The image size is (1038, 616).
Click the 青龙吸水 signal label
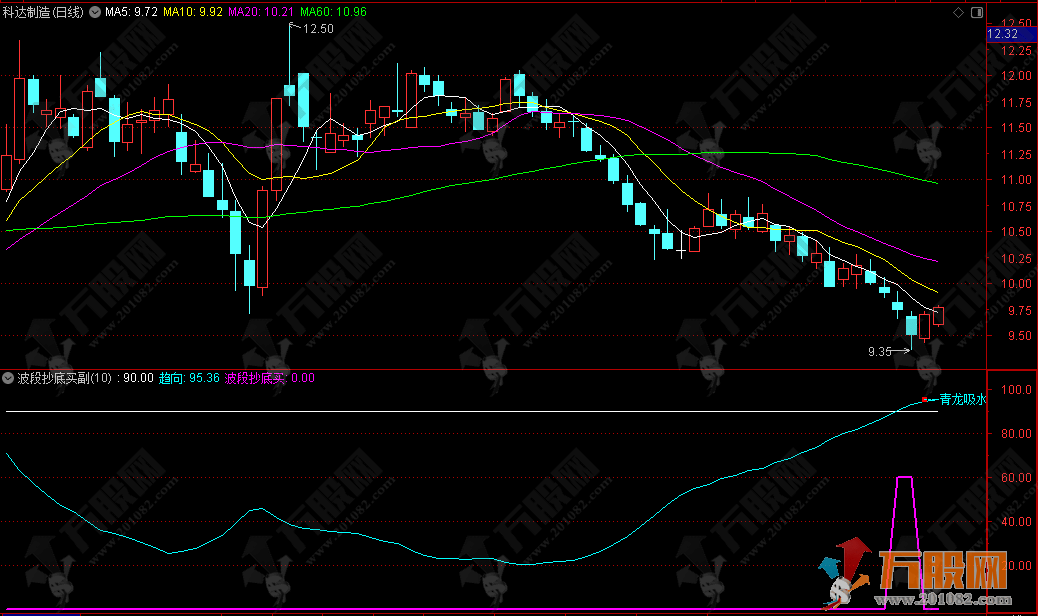point(963,399)
